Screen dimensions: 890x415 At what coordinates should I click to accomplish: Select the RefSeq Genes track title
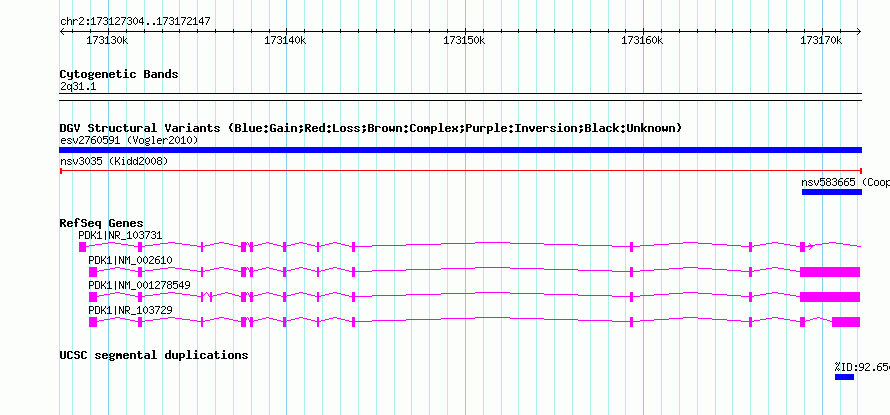(102, 223)
